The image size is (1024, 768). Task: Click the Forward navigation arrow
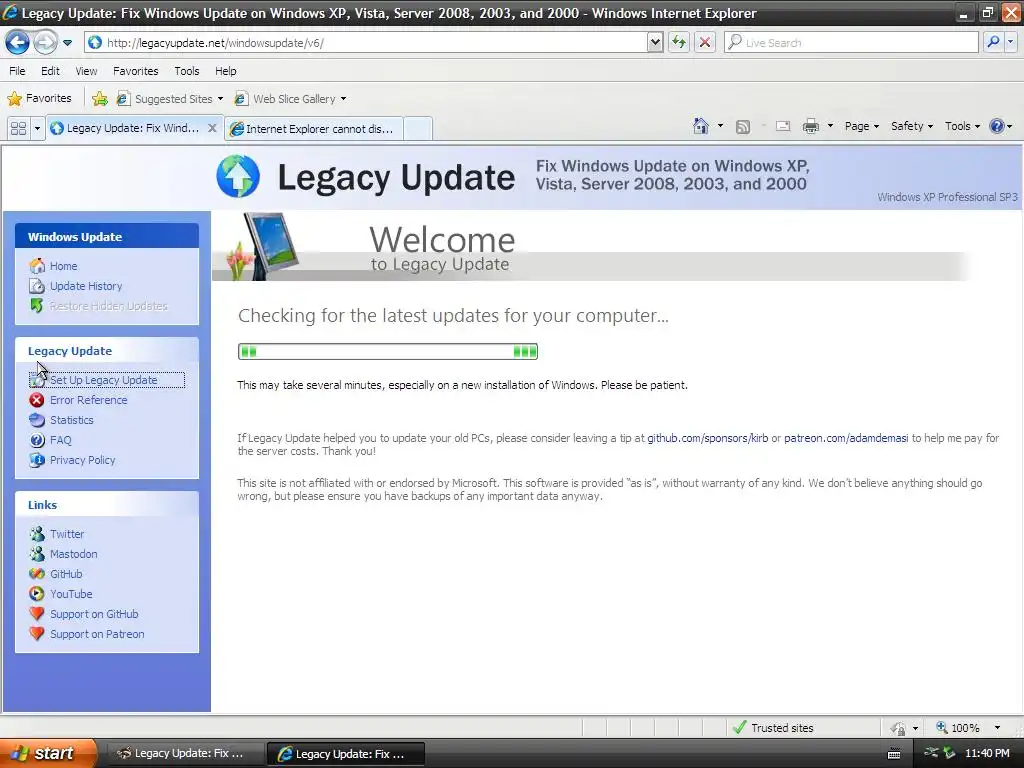coord(45,42)
